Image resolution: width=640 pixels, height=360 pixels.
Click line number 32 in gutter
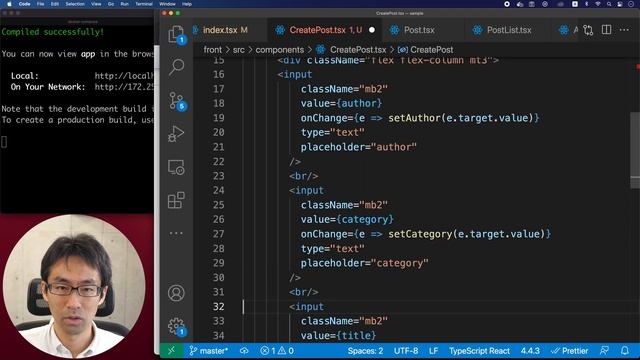tap(218, 307)
